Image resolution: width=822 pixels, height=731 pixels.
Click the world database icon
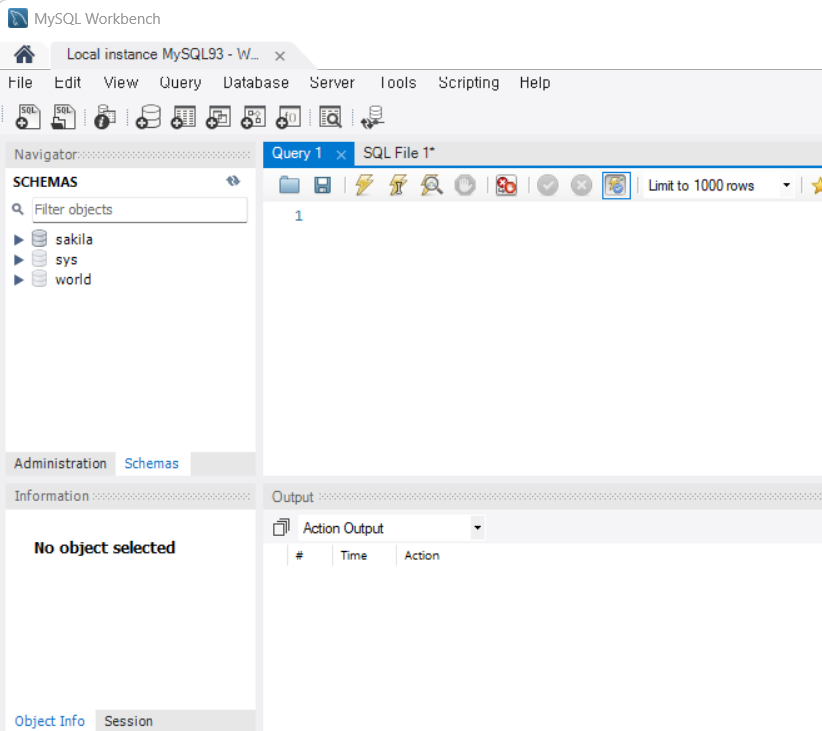[39, 279]
